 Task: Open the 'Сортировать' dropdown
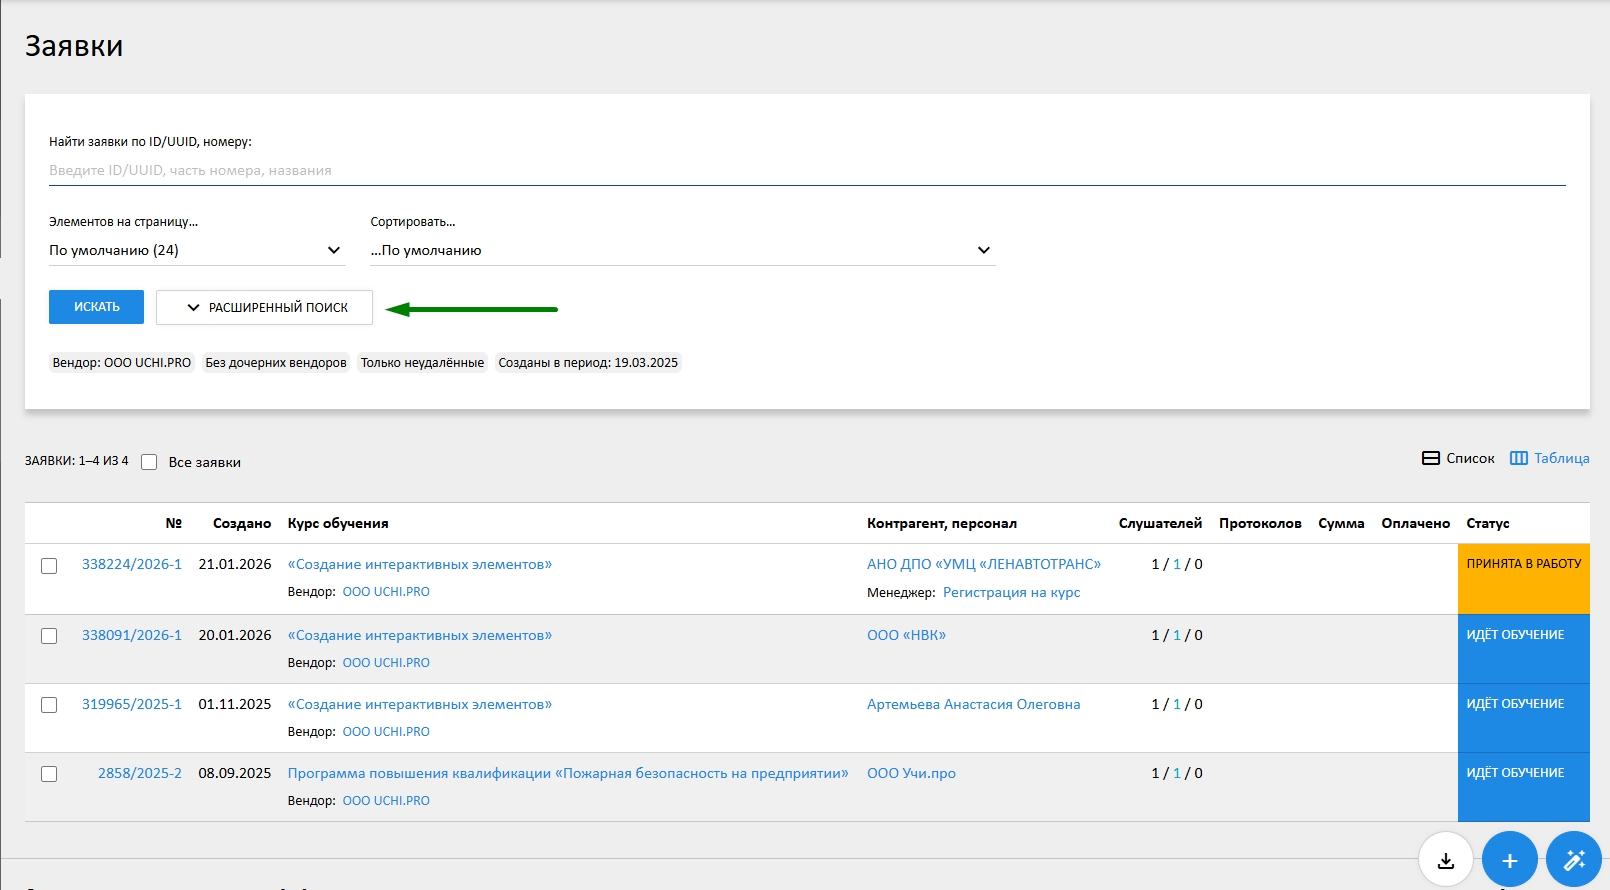point(682,250)
